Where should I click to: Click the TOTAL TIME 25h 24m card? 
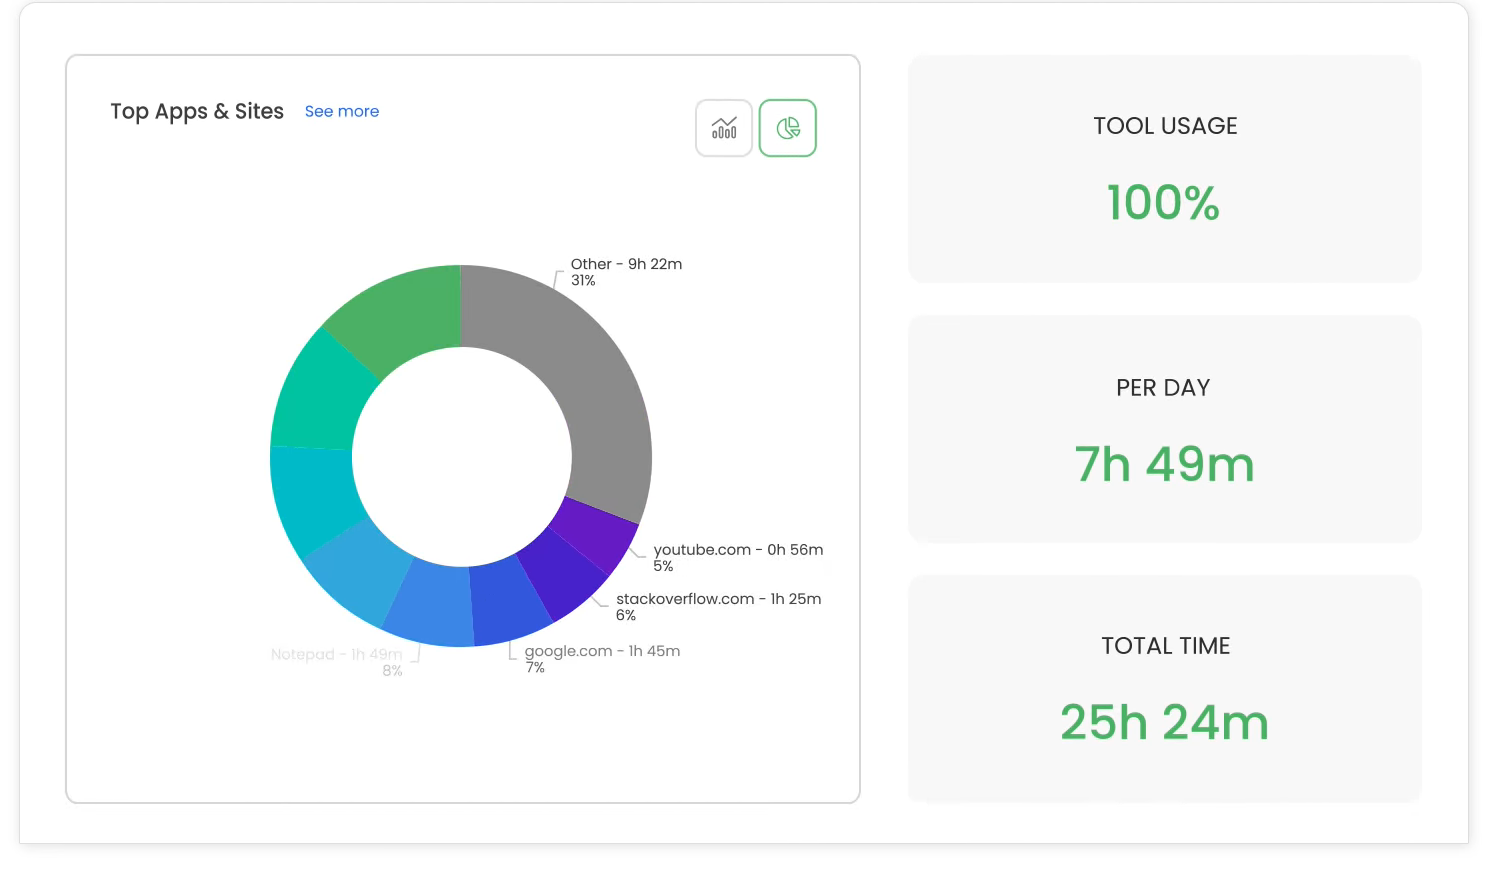pyautogui.click(x=1164, y=688)
